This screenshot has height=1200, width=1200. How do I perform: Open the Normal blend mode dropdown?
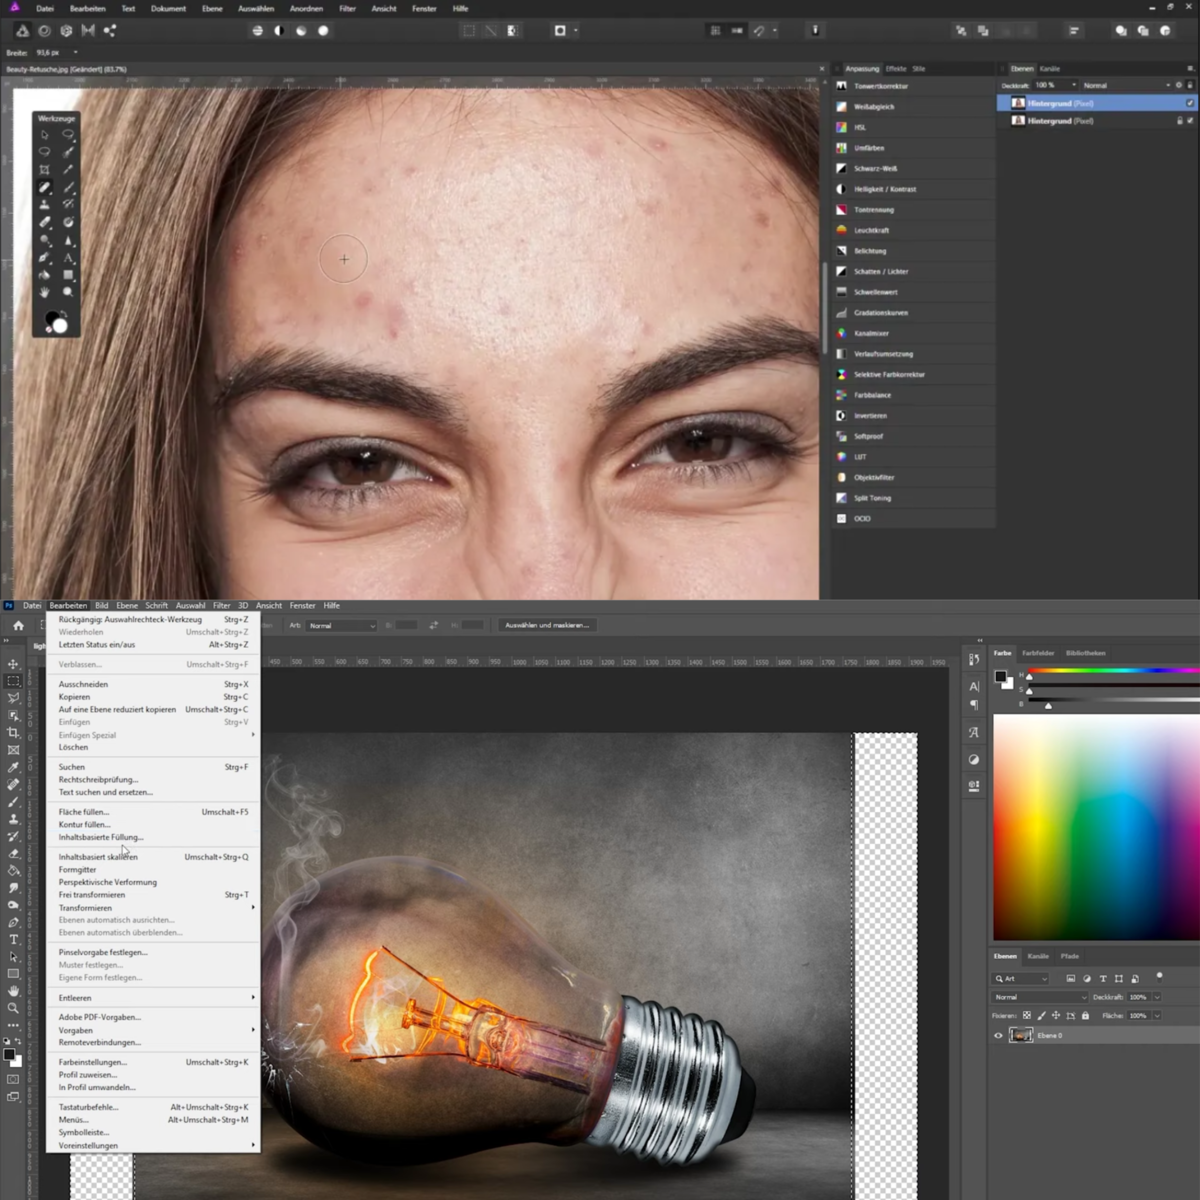click(x=1039, y=997)
